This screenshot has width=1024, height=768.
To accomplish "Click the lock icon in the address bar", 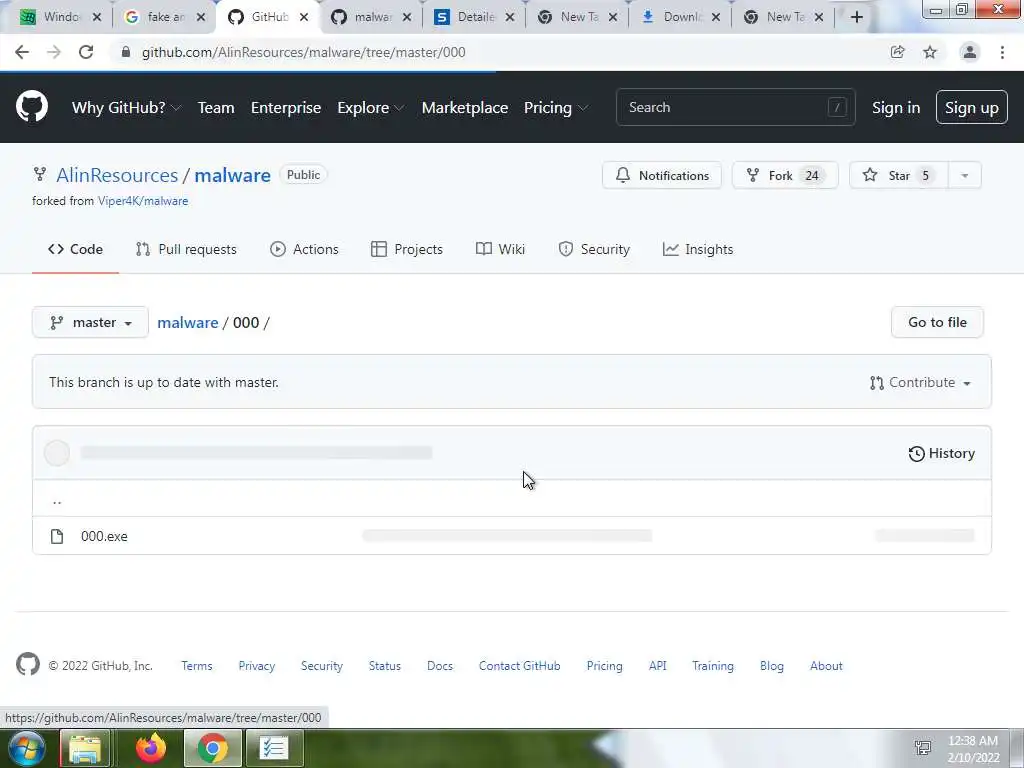I will click(x=126, y=52).
